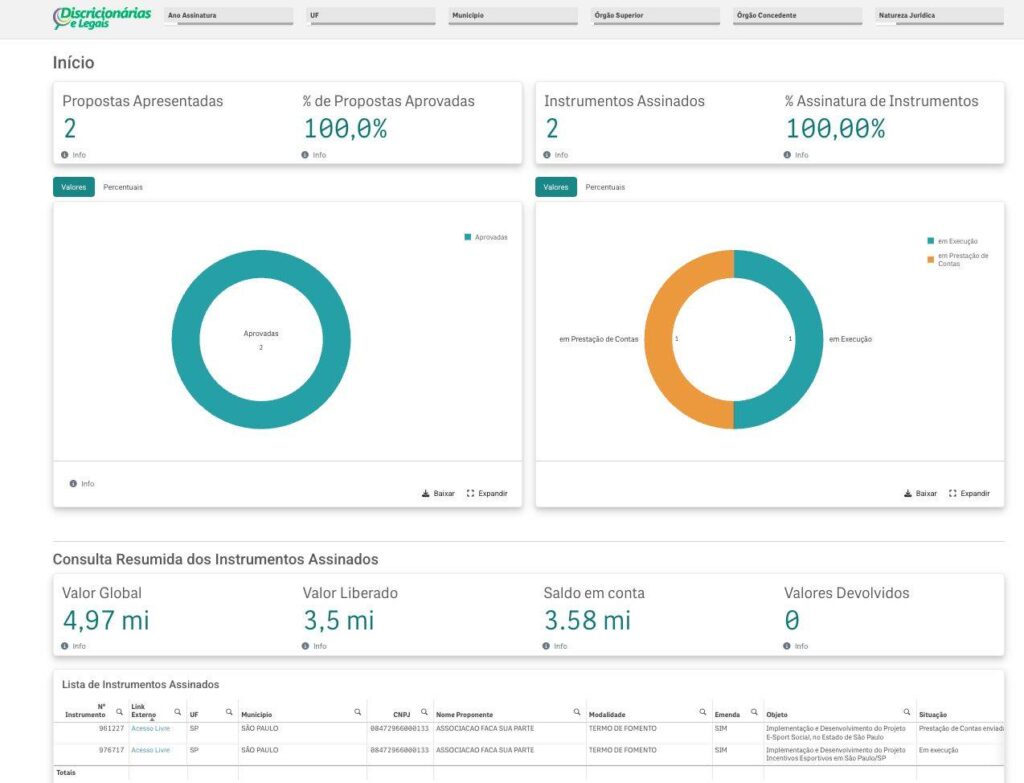This screenshot has width=1024, height=783.
Task: Download the Aprovadas donut chart via Baixar
Action: click(439, 493)
